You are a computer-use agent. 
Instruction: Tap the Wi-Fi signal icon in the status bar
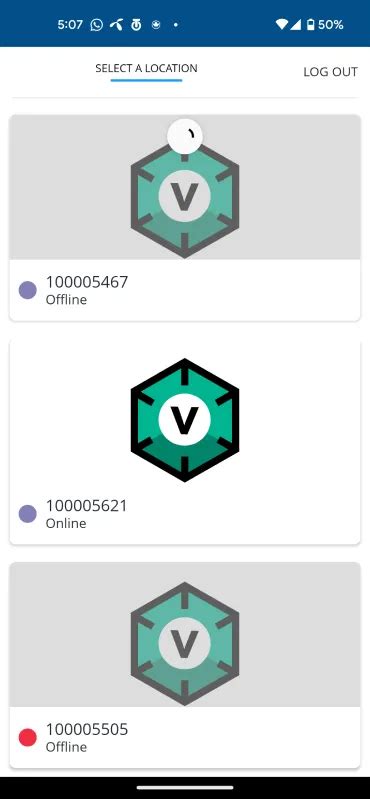pos(282,24)
